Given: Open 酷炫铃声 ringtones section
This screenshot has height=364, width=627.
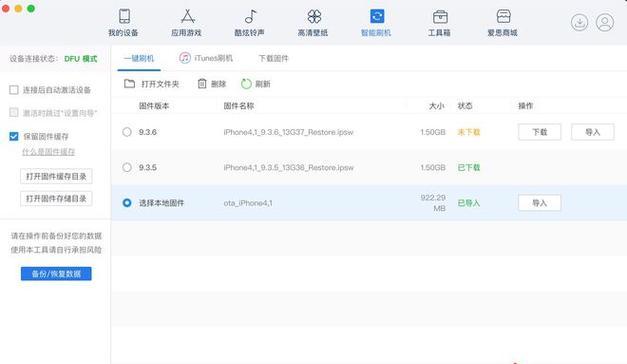Looking at the screenshot, I should 250,23.
